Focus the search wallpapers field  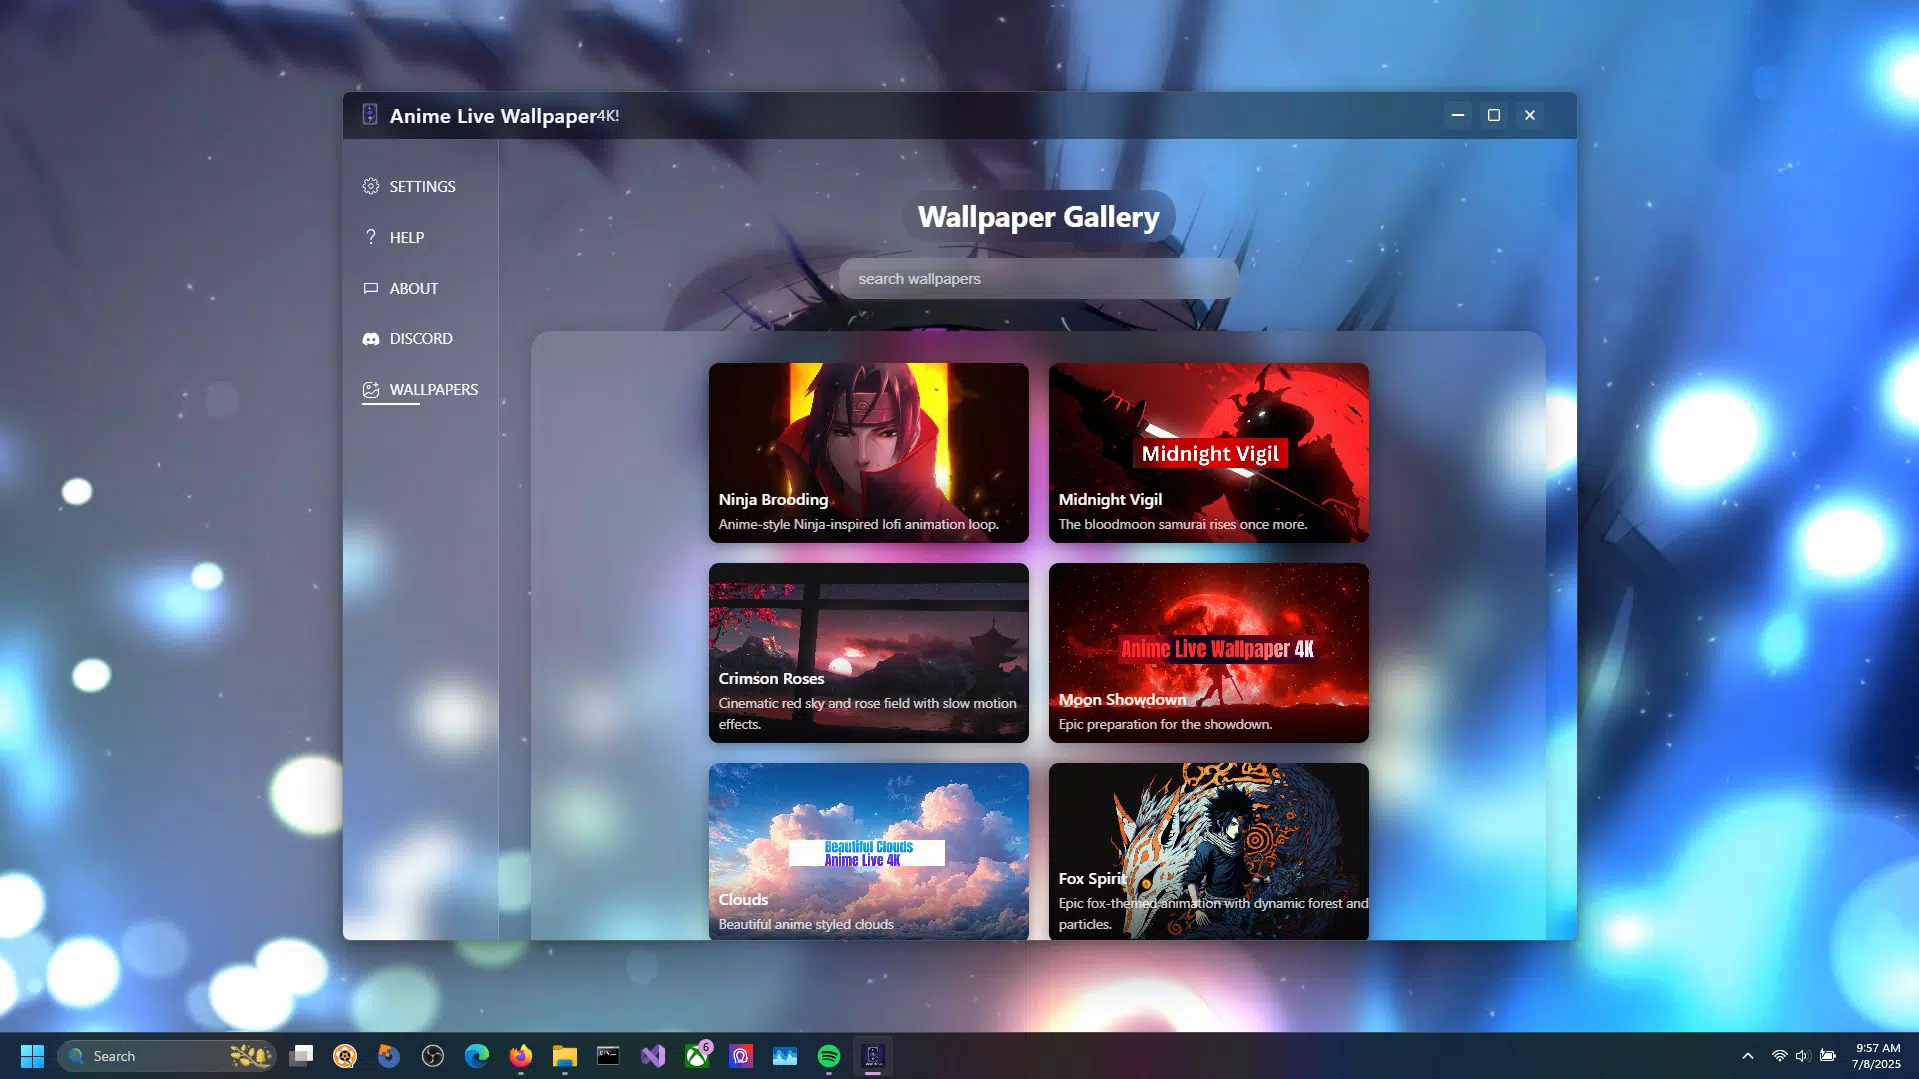(1038, 279)
